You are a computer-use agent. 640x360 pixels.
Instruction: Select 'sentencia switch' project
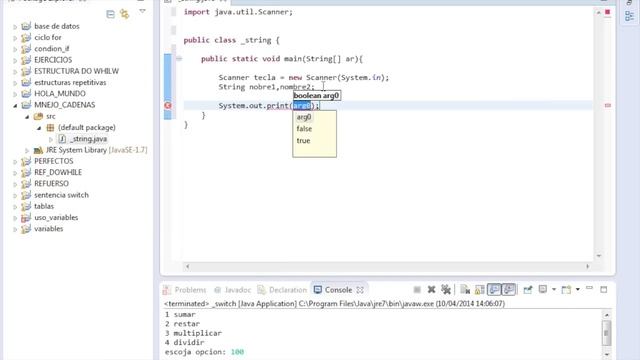click(61, 195)
